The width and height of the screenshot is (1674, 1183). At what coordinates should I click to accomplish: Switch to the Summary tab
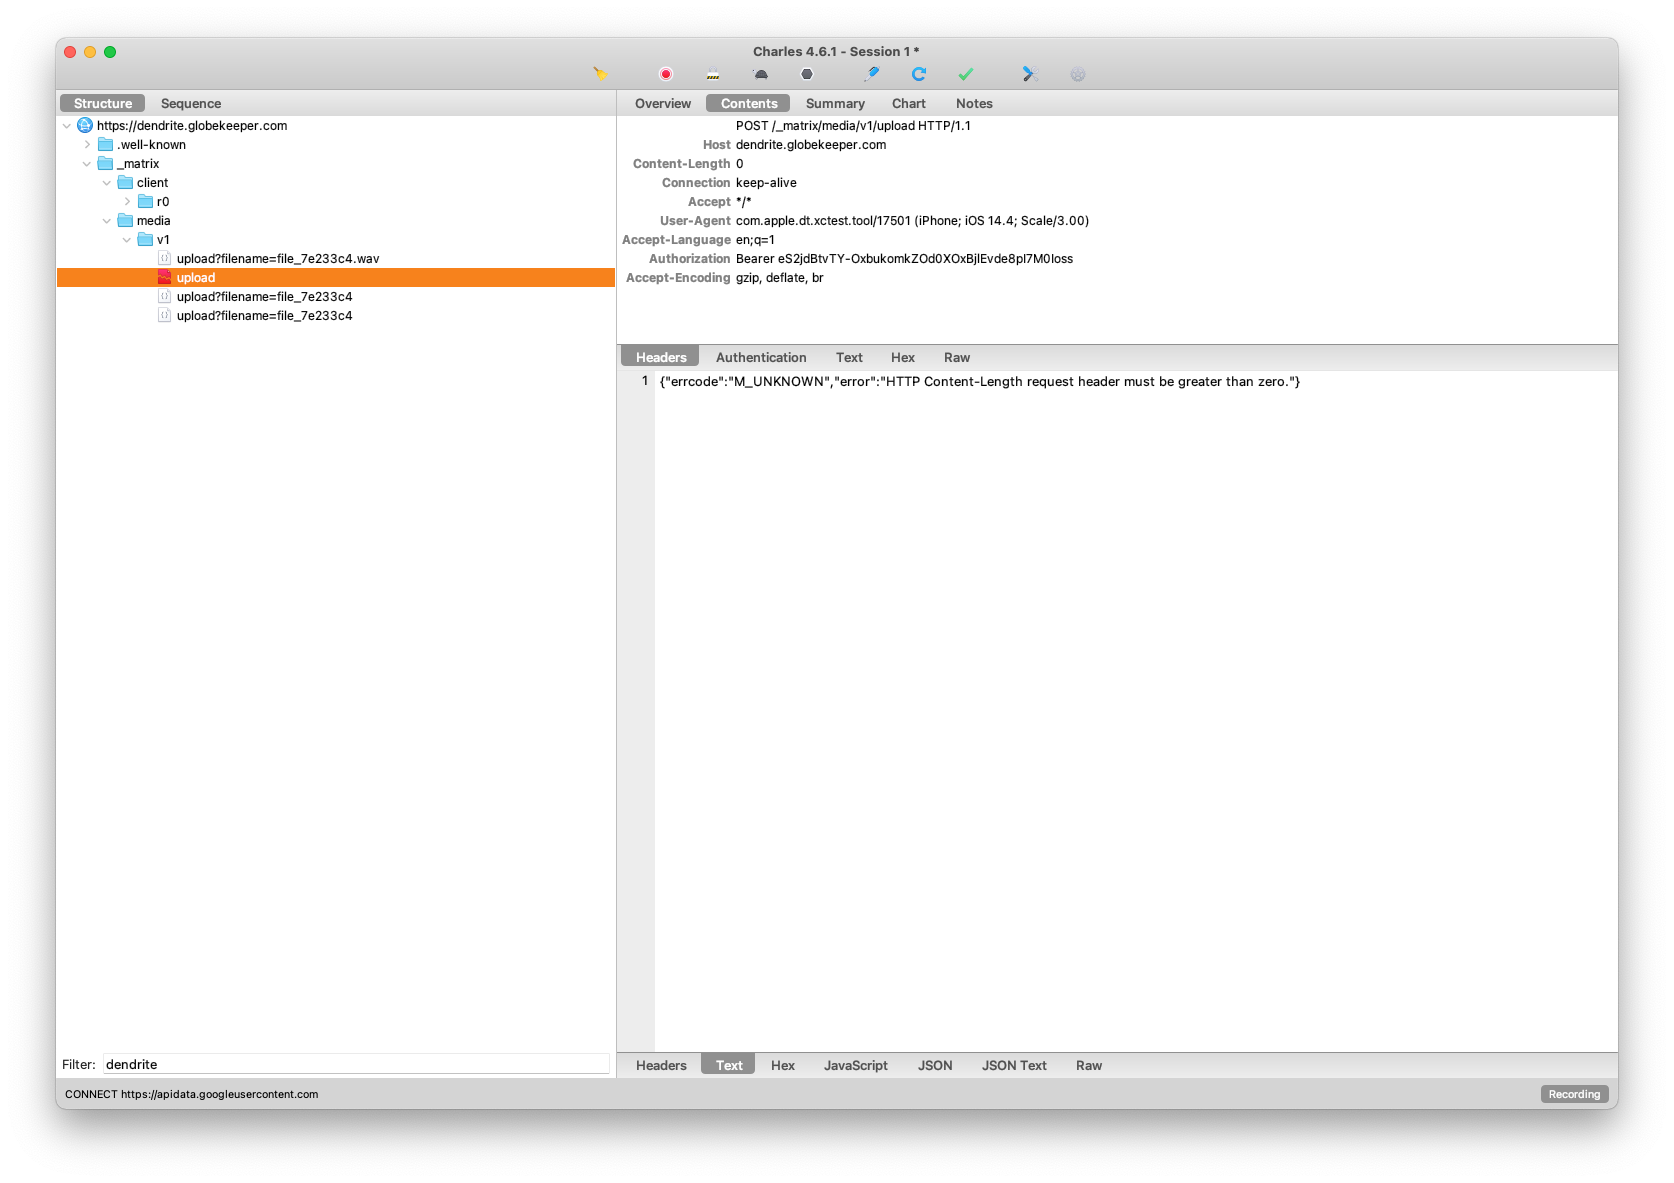click(835, 103)
